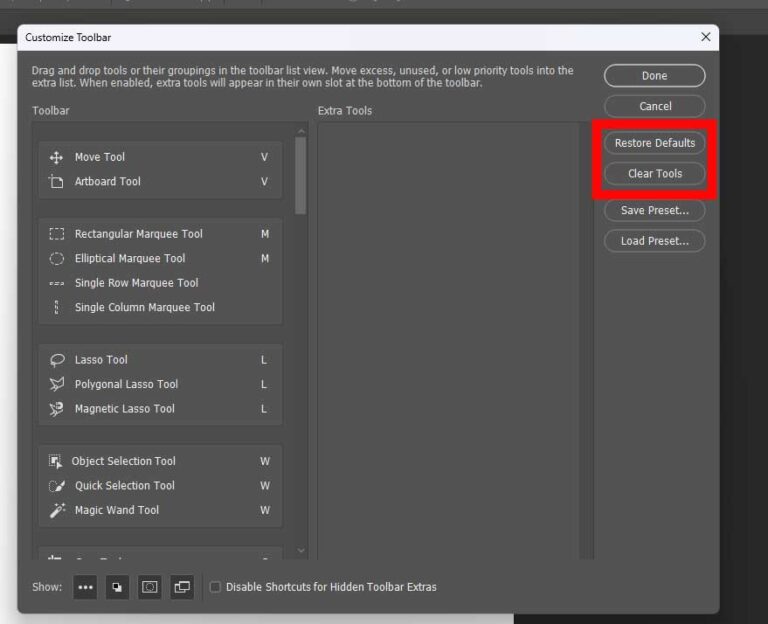Select Magic Wand Tool label
This screenshot has width=768, height=624.
[117, 510]
